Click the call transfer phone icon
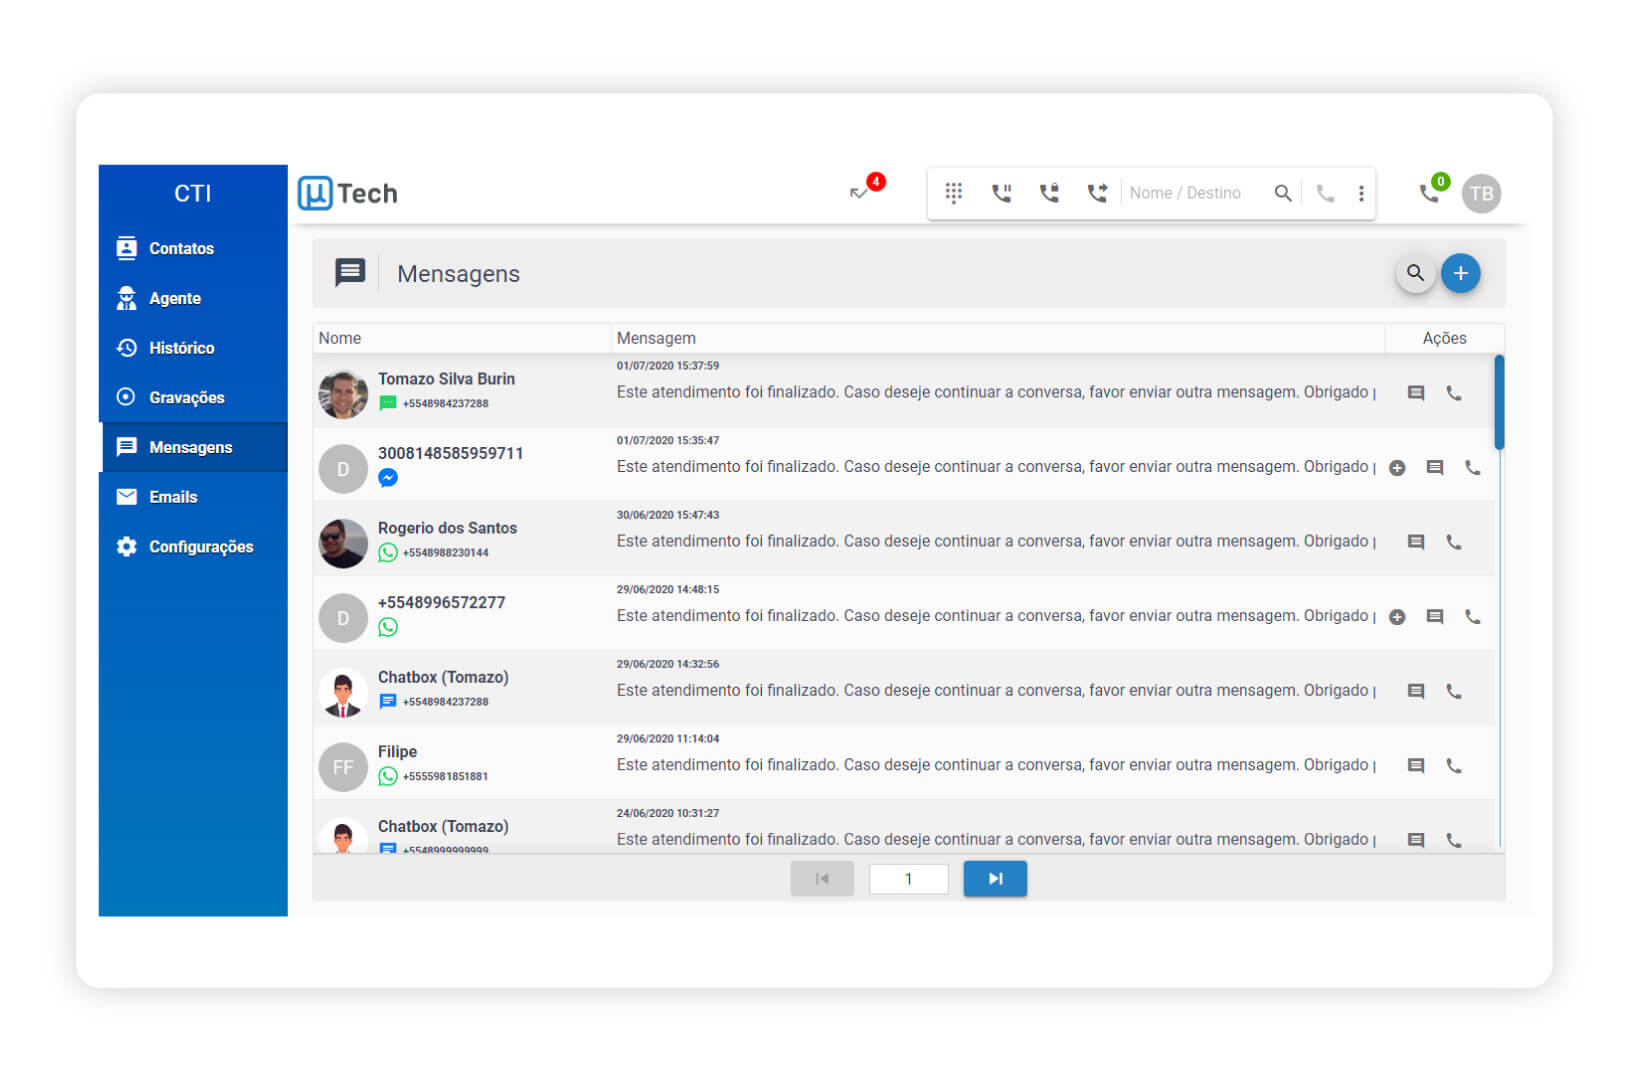This screenshot has width=1629, height=1080. [1097, 193]
